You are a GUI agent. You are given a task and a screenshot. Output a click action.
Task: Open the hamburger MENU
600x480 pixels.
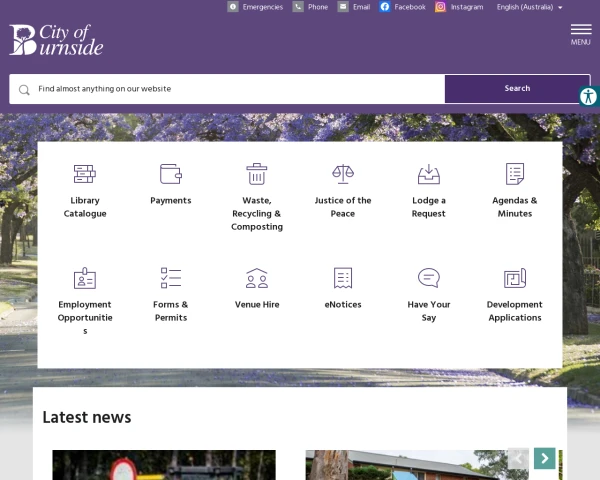(580, 34)
